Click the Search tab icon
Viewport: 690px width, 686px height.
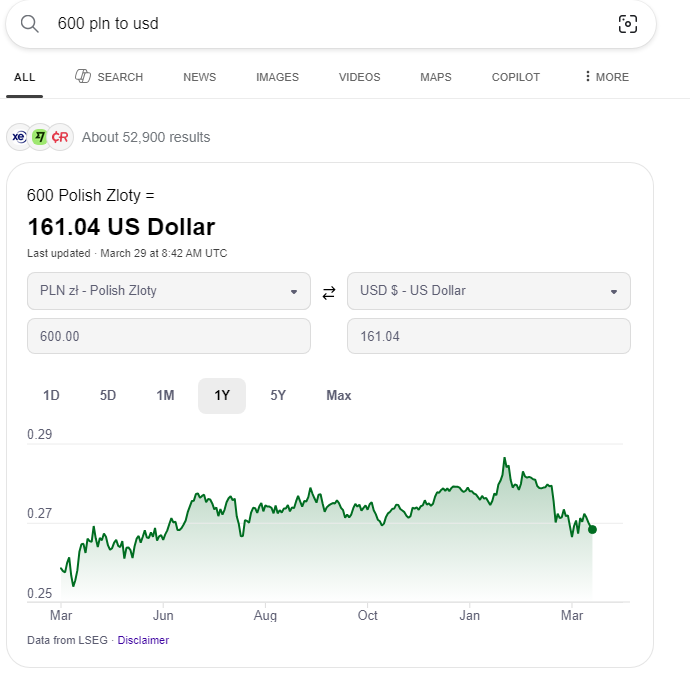coord(83,77)
